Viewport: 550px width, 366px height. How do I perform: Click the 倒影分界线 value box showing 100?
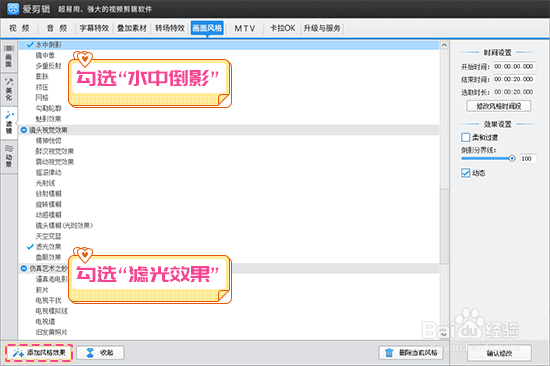click(x=528, y=159)
